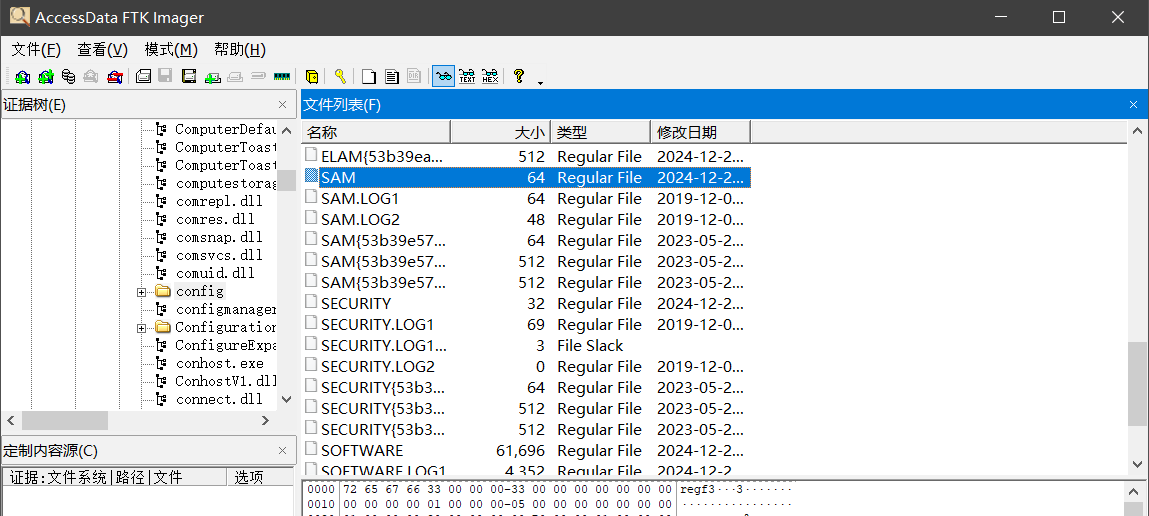Click Detect EFS Encryption key icon
1149x516 pixels.
[x=340, y=76]
